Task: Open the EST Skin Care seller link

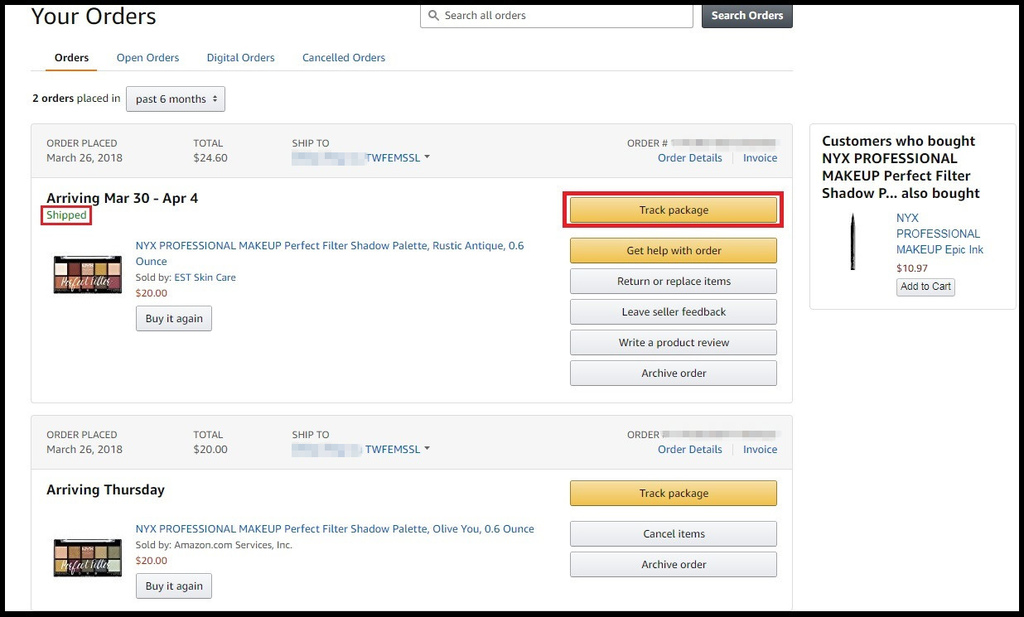Action: [205, 277]
